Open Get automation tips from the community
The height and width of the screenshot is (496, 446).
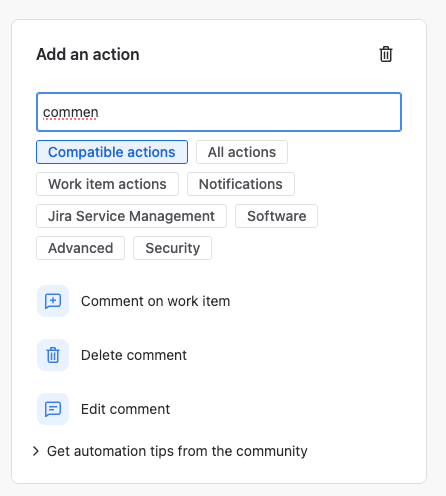[177, 451]
